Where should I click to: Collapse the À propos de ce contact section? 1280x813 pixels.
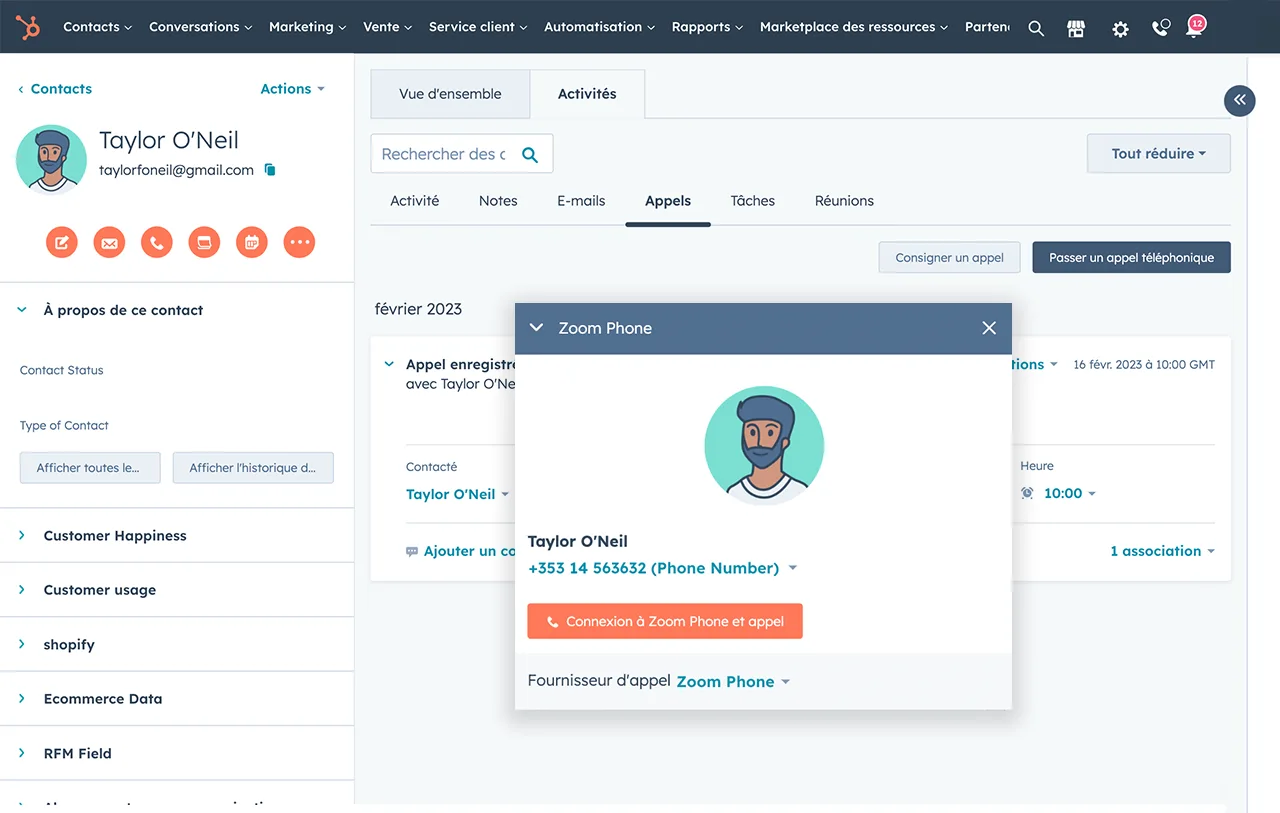(x=22, y=310)
